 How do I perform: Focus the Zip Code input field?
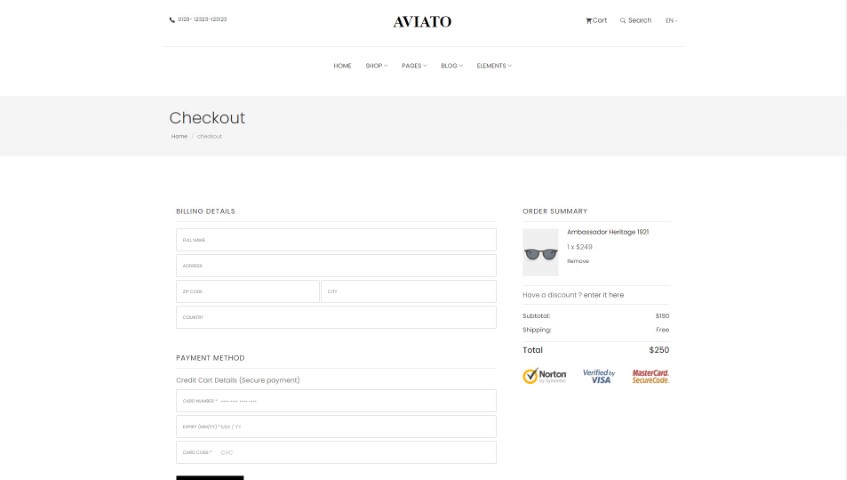[248, 292]
